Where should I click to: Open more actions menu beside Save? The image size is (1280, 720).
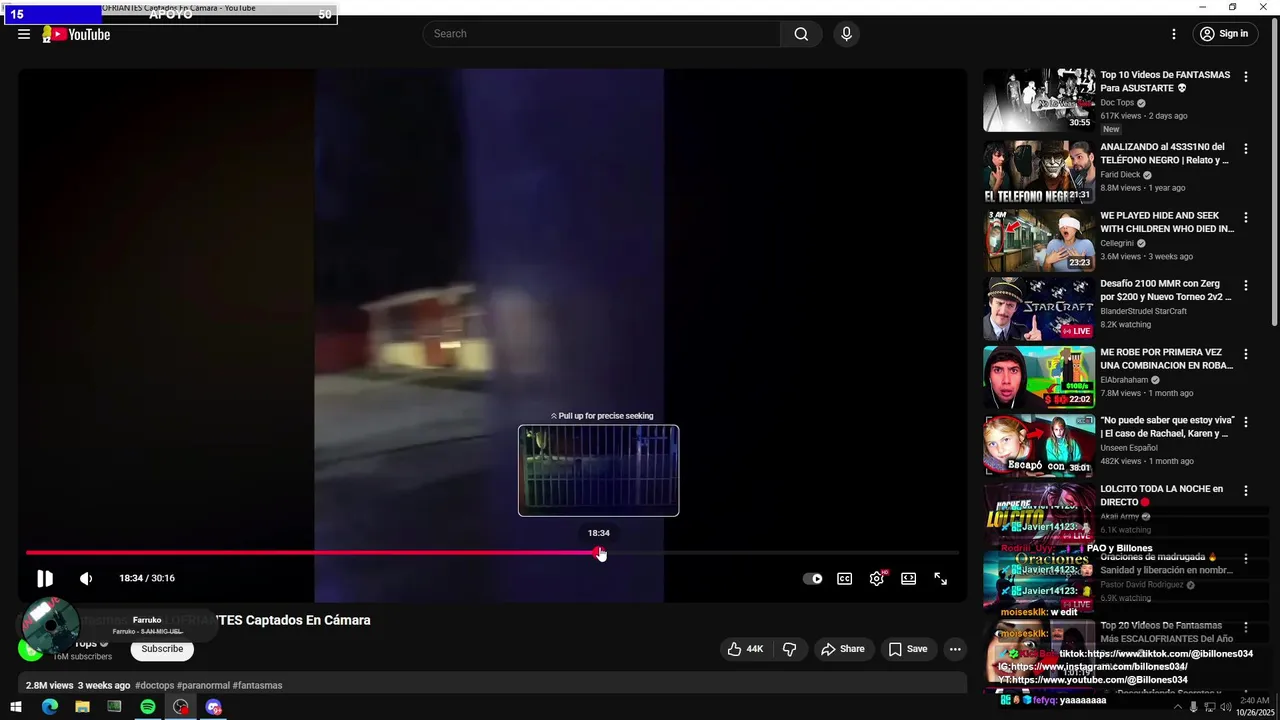(x=955, y=649)
